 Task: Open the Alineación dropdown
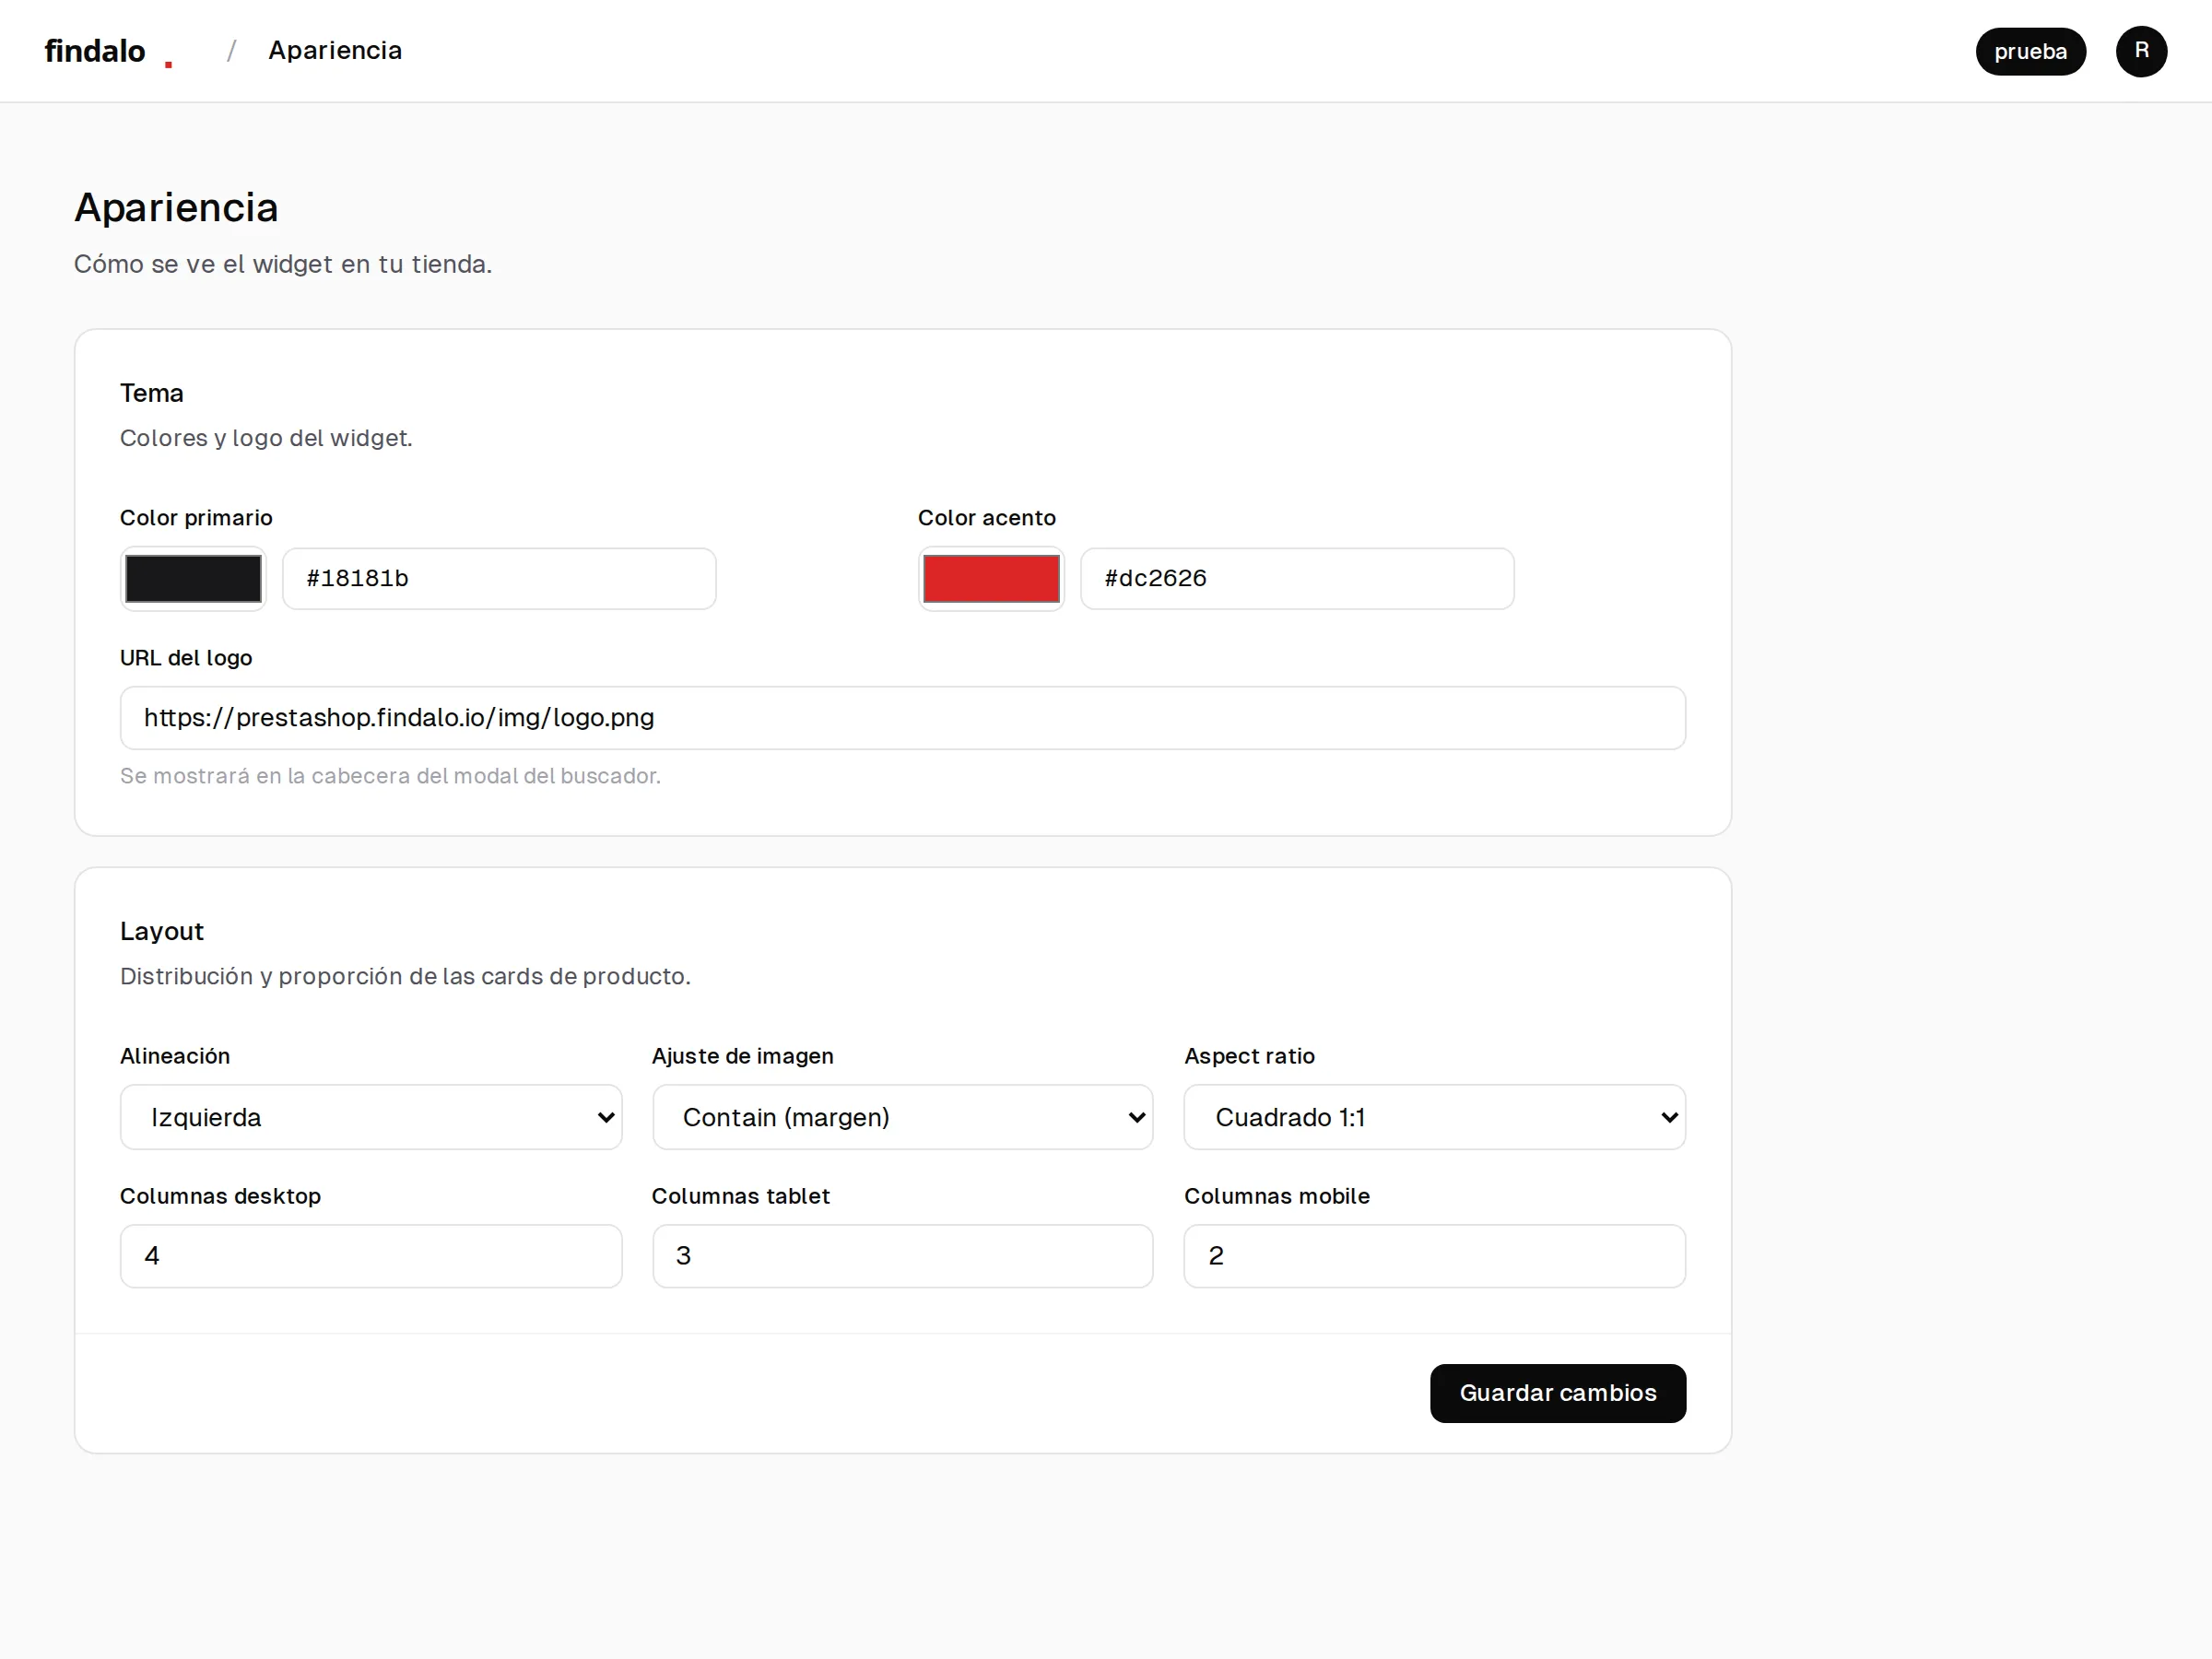pyautogui.click(x=371, y=1117)
